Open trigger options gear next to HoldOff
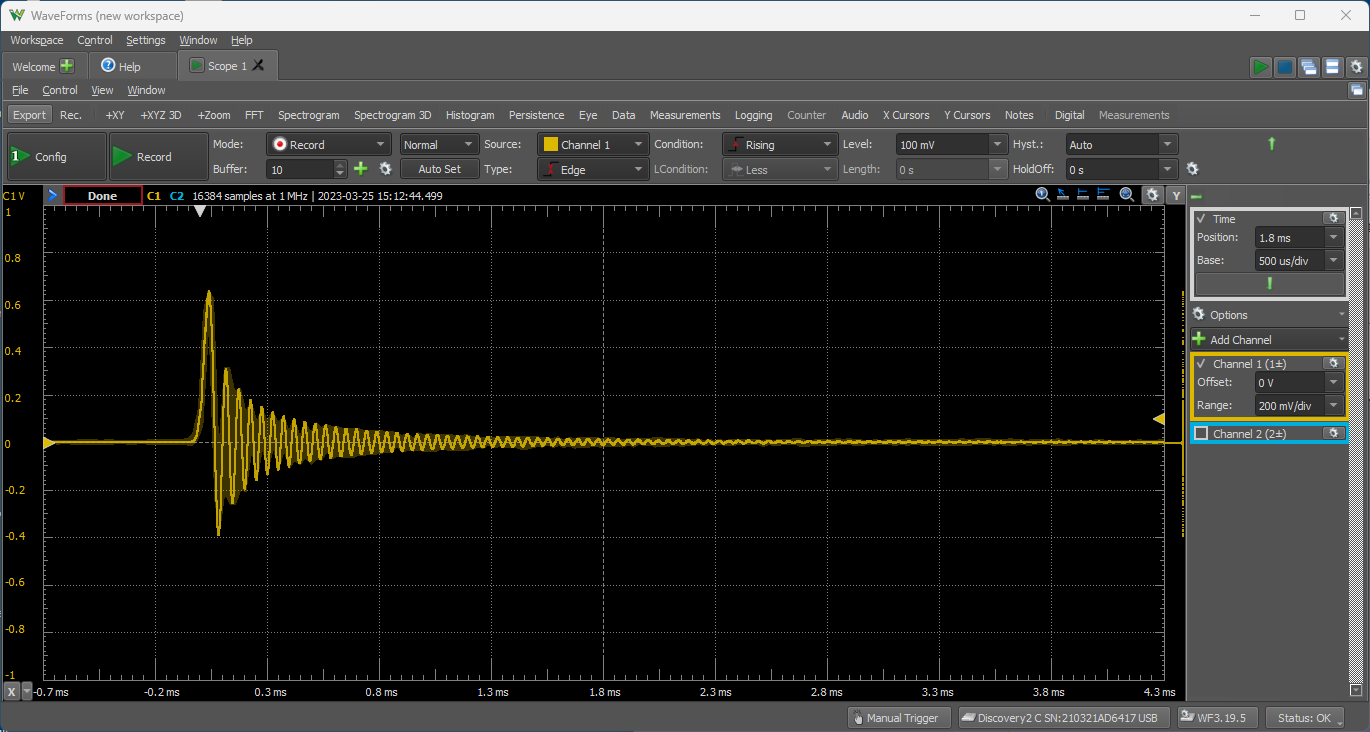Screen dimensions: 1370x732 pyautogui.click(x=1192, y=169)
